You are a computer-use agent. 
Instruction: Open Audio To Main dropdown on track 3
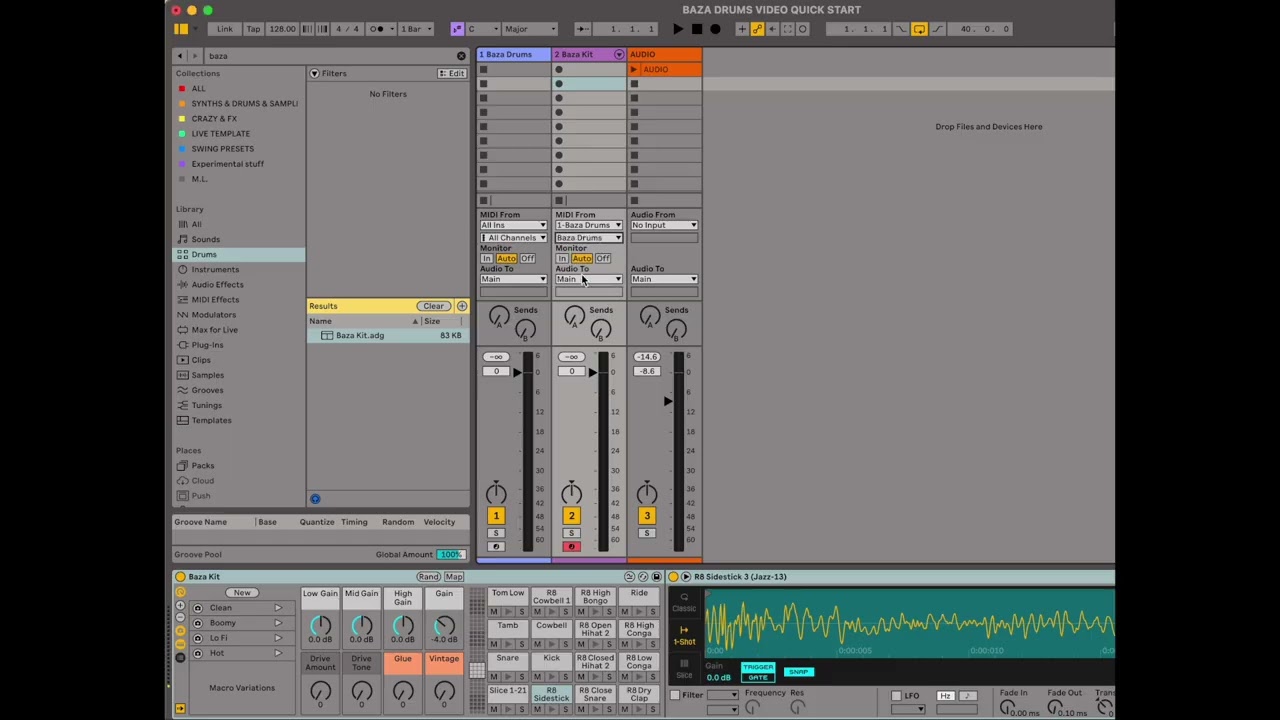click(664, 279)
